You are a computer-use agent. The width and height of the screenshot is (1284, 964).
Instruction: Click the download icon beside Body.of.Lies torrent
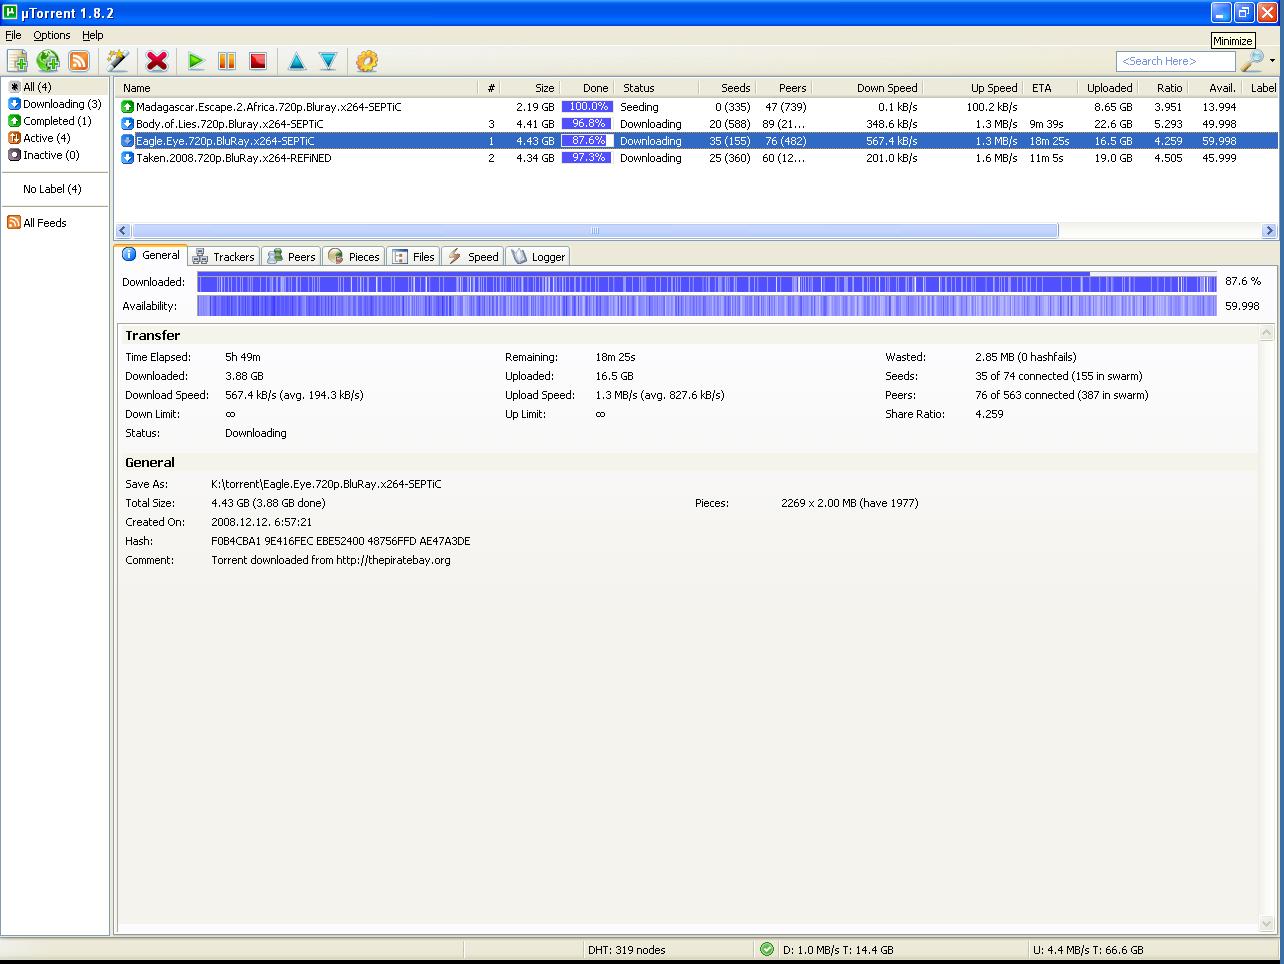pyautogui.click(x=127, y=124)
